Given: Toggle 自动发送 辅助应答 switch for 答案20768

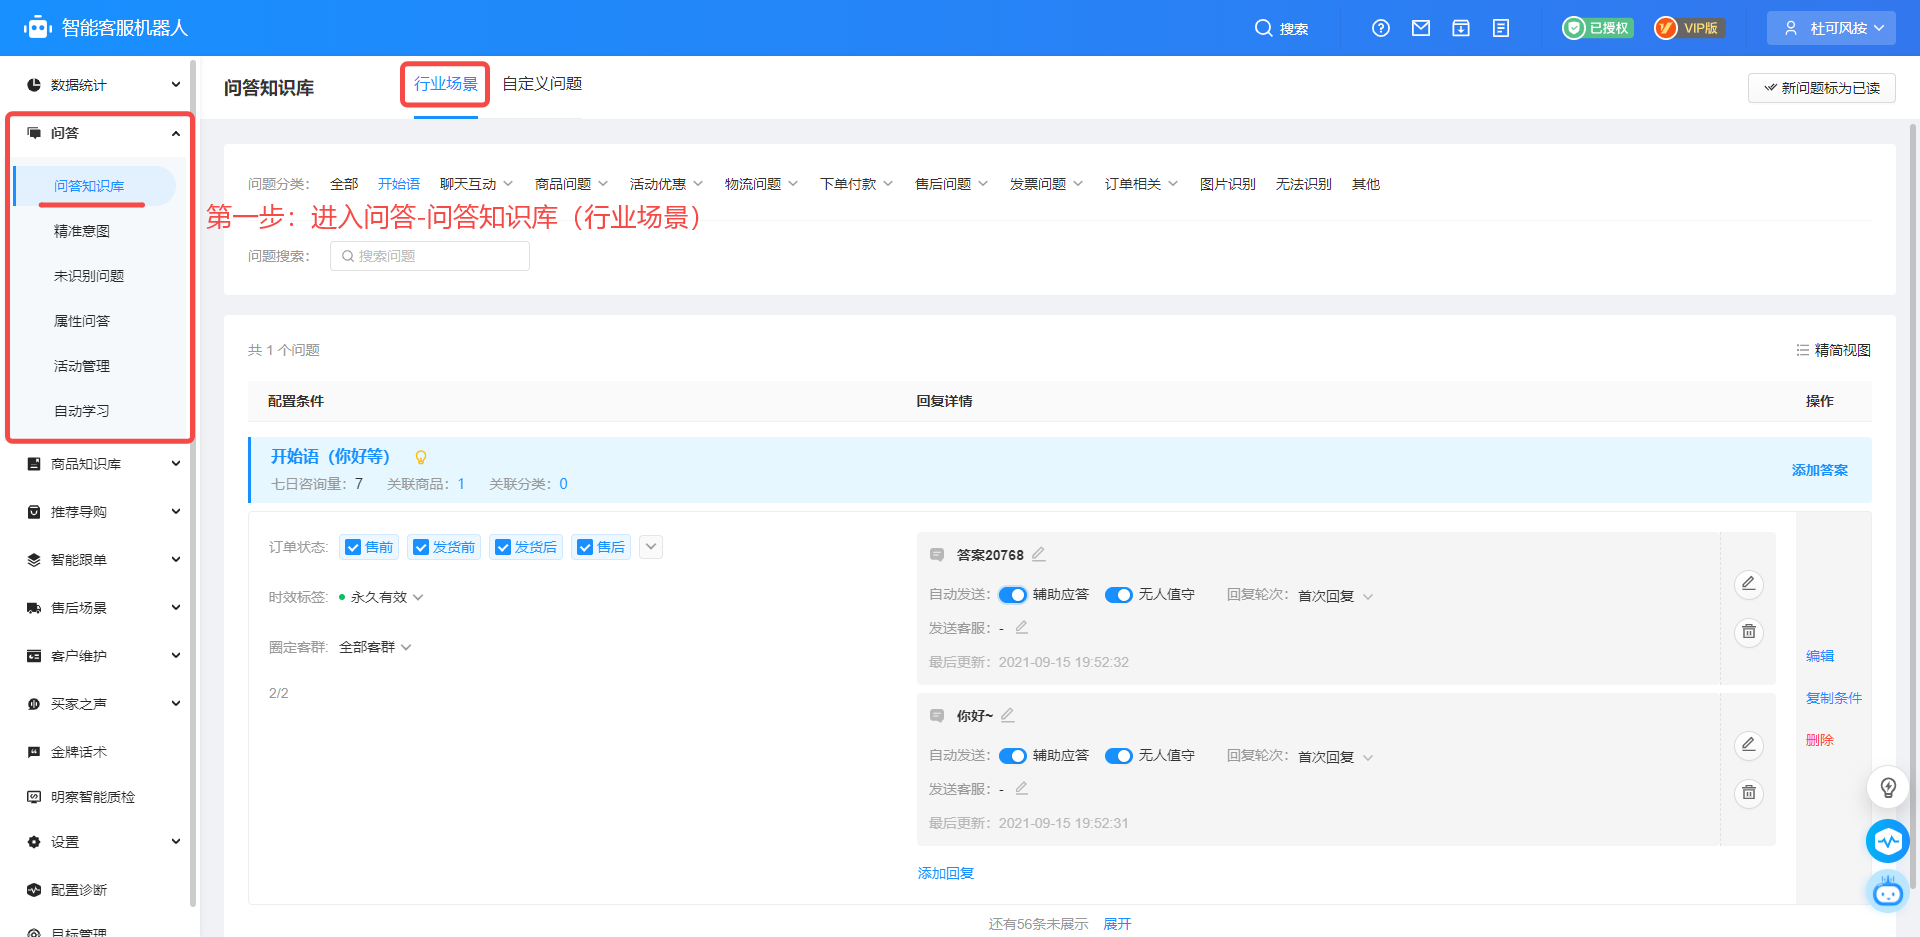Looking at the screenshot, I should pyautogui.click(x=1013, y=595).
